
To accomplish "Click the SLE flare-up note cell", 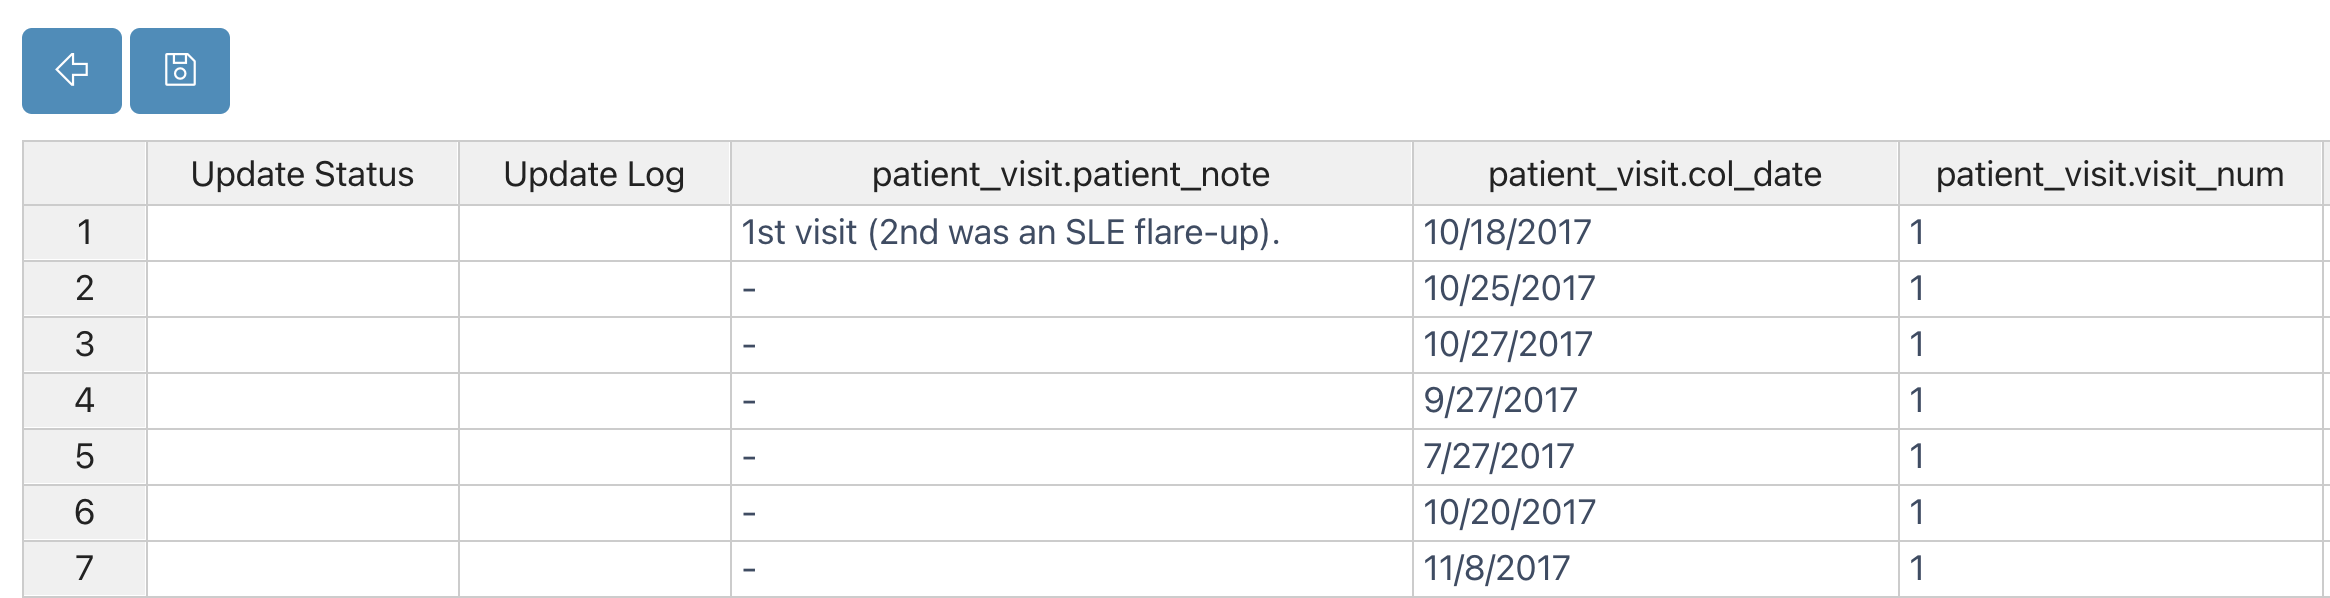I will click(x=1072, y=233).
